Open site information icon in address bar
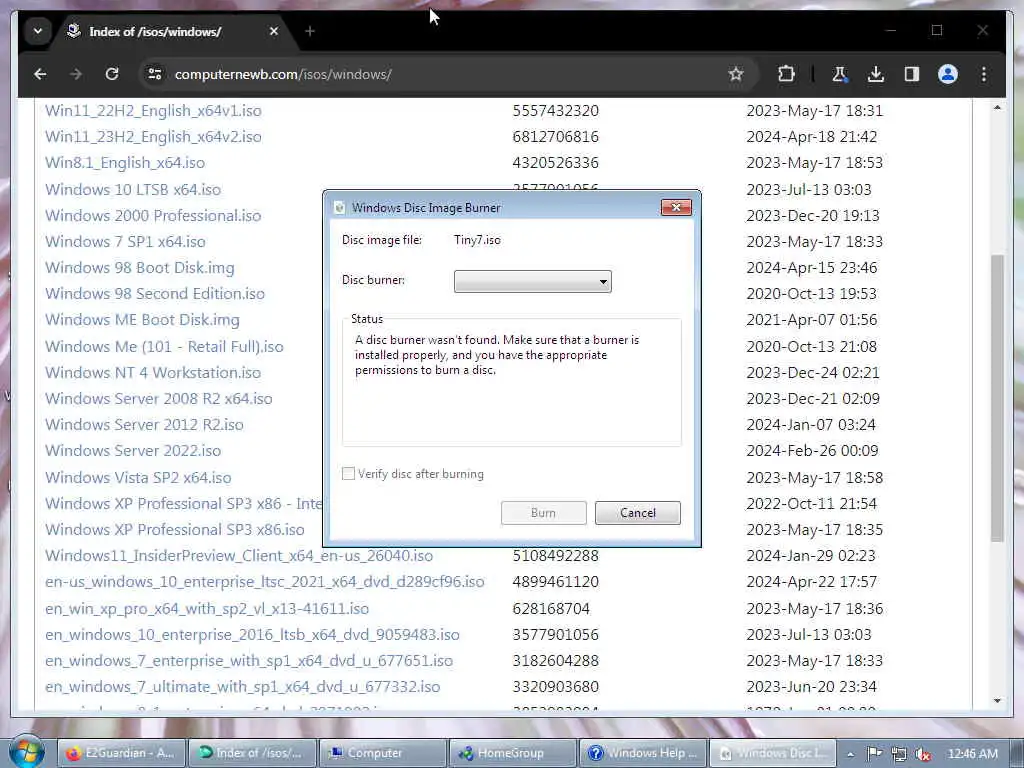This screenshot has height=768, width=1024. click(x=155, y=74)
